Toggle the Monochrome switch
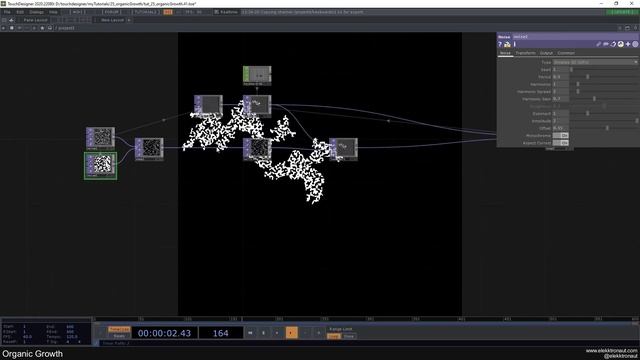640x360 pixels. (x=560, y=136)
